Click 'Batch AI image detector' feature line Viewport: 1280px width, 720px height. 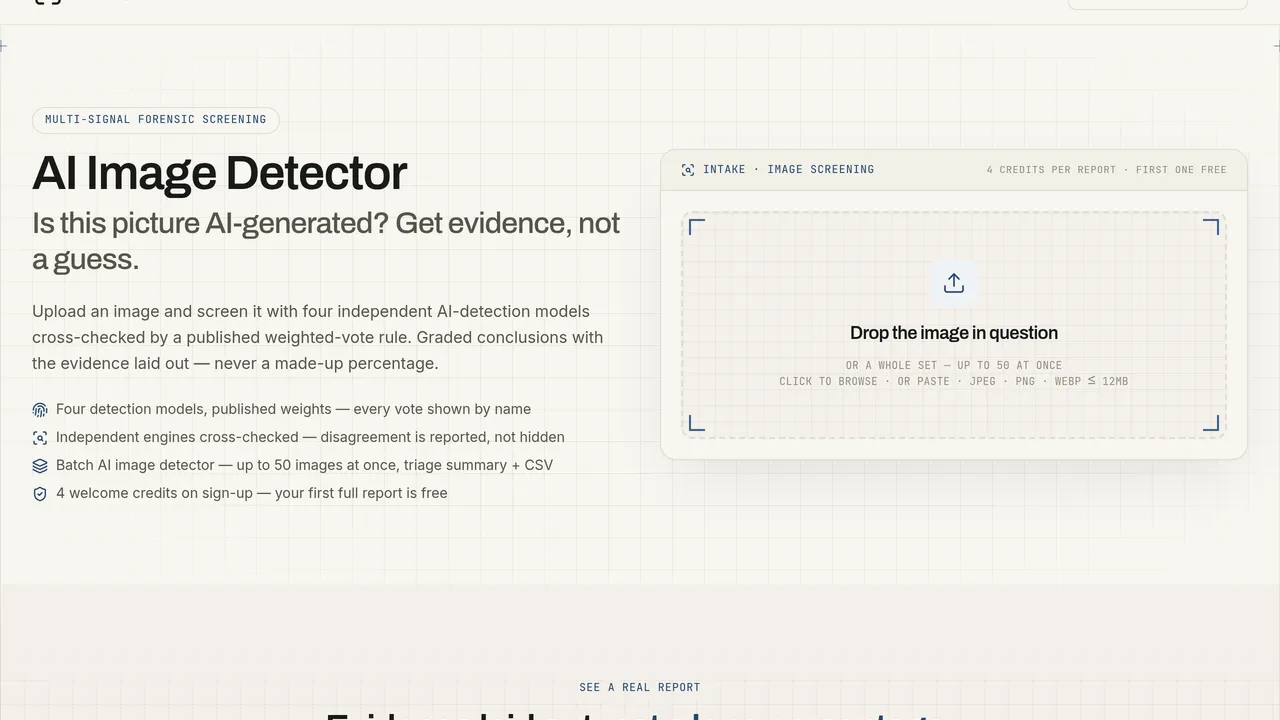point(305,465)
